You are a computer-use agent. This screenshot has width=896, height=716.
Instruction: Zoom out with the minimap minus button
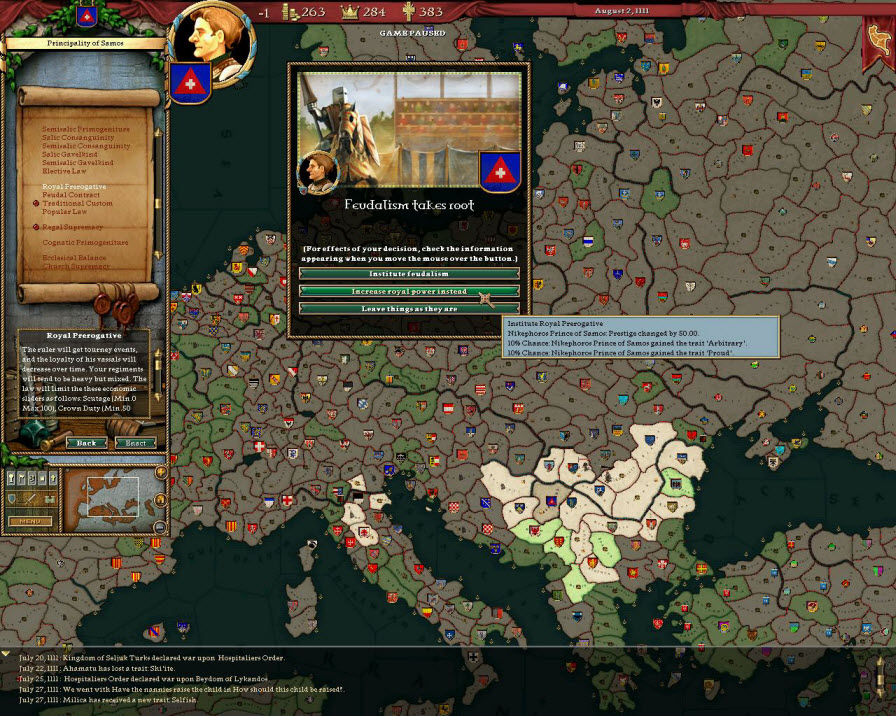[159, 527]
